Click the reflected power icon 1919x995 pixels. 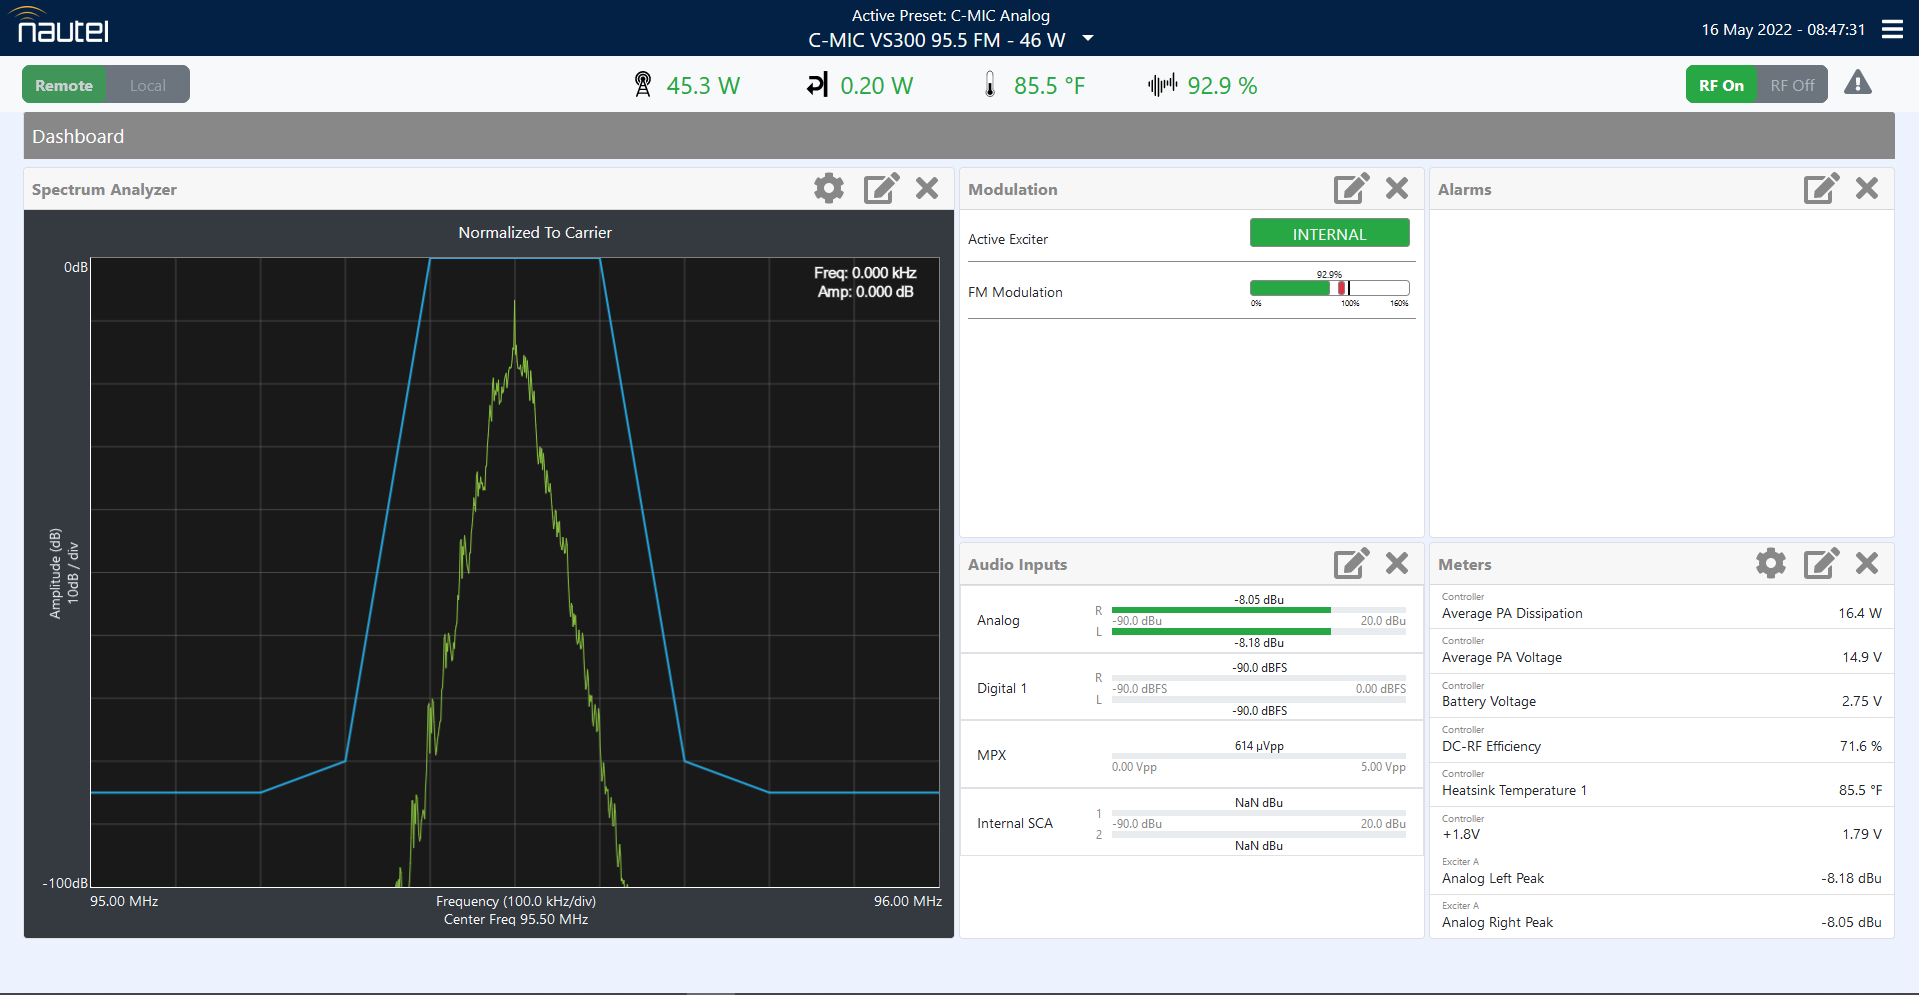point(817,85)
